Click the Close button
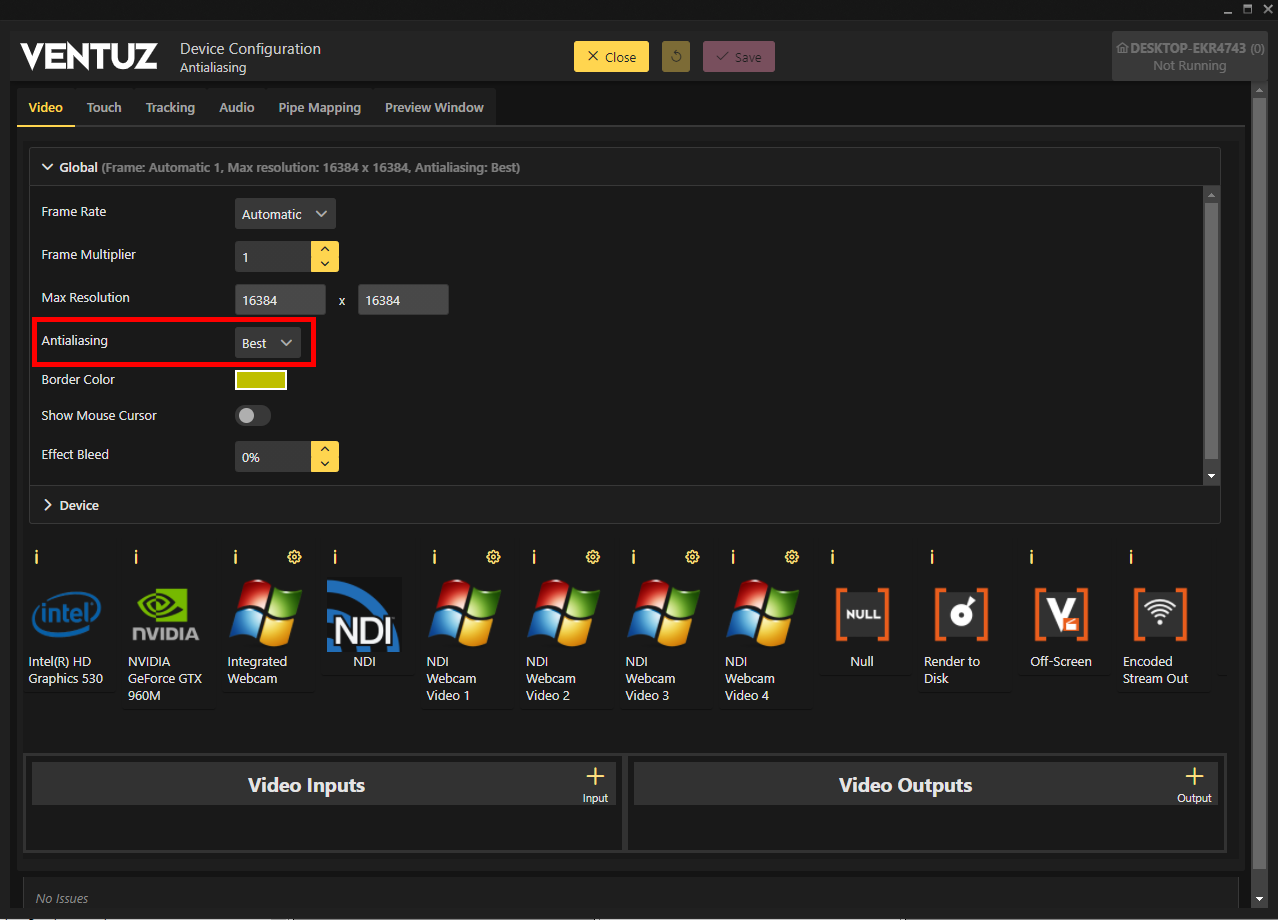1278x920 pixels. (611, 57)
